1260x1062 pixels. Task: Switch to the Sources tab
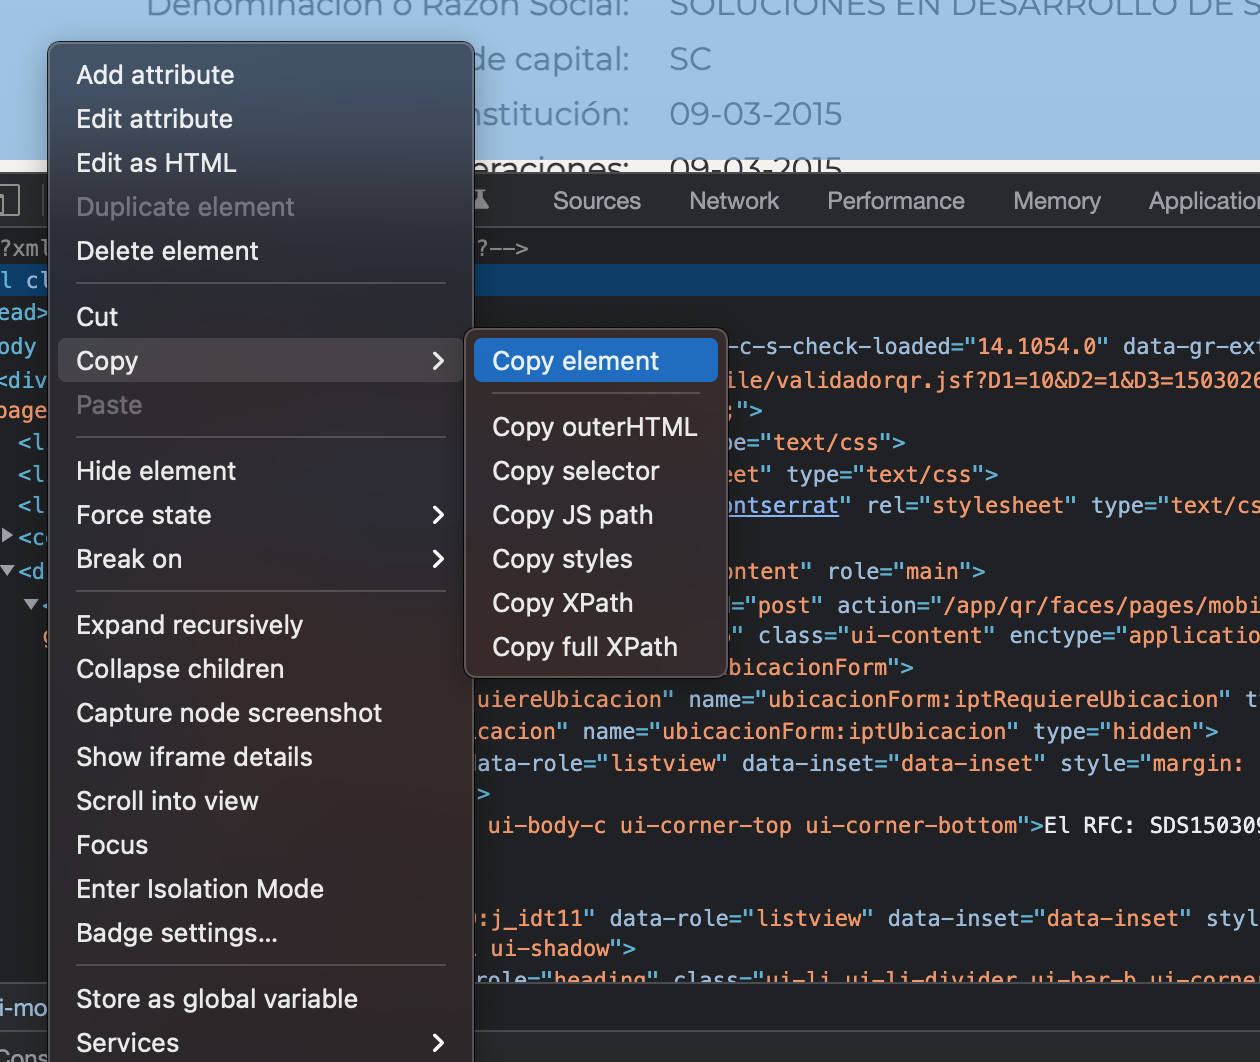pyautogui.click(x=597, y=201)
